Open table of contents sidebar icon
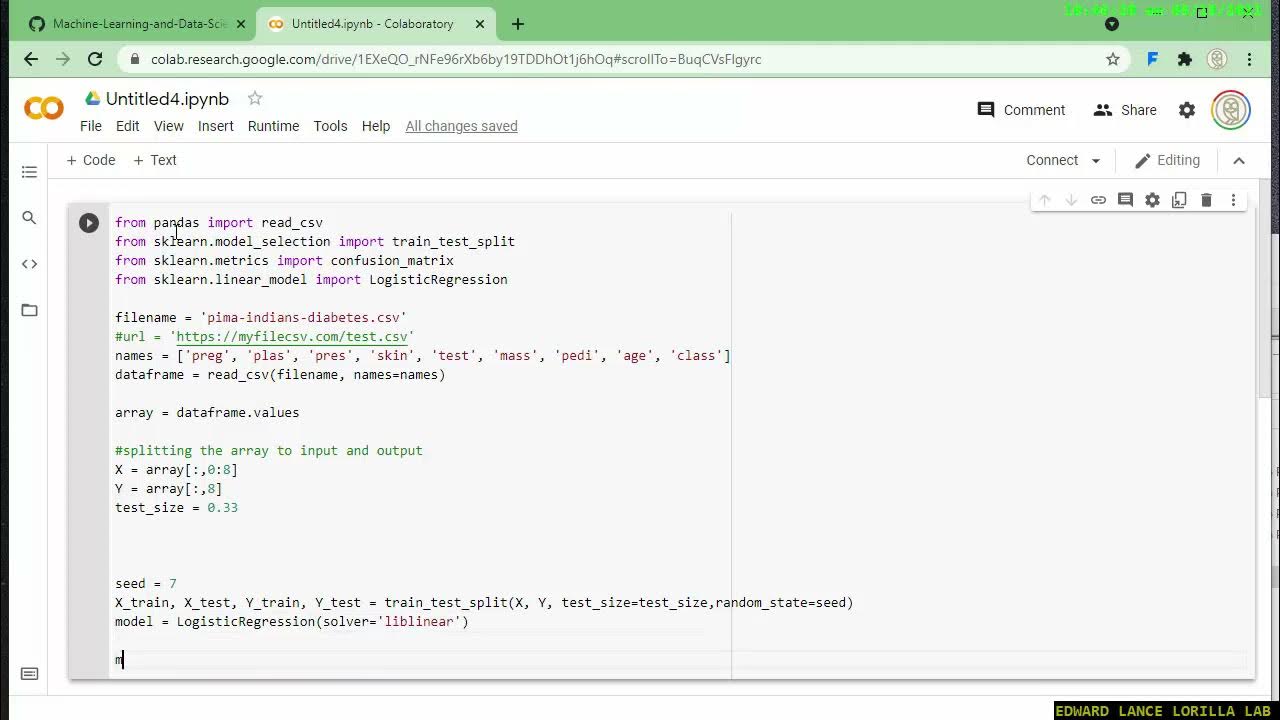1280x720 pixels. 29,172
